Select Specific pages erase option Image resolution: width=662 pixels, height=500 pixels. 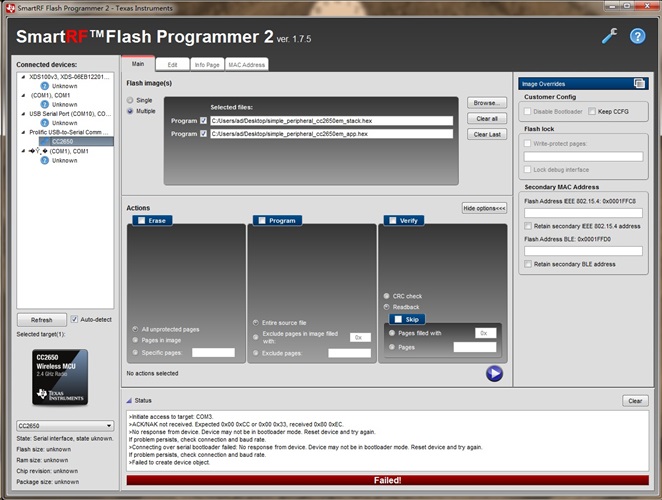click(135, 352)
